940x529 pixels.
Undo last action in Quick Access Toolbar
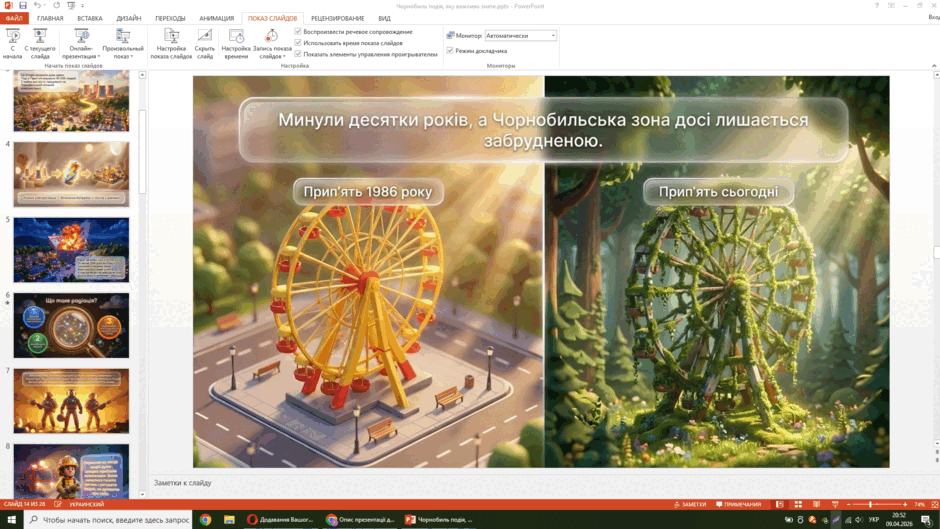[x=37, y=5]
